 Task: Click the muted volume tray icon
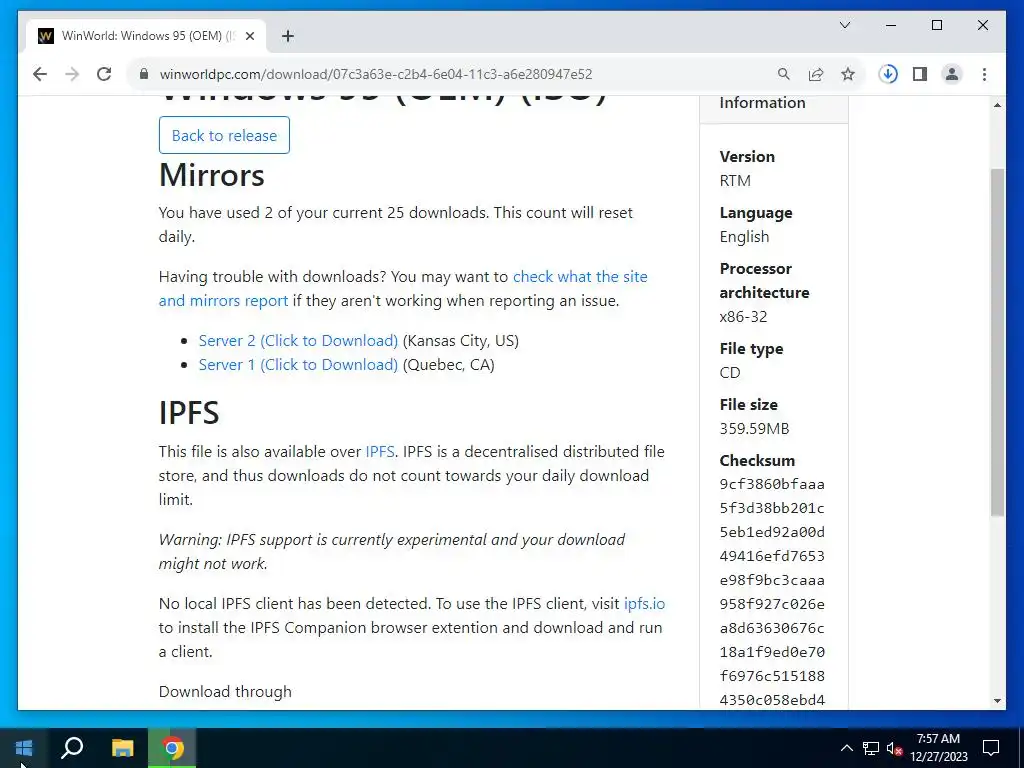(x=894, y=748)
